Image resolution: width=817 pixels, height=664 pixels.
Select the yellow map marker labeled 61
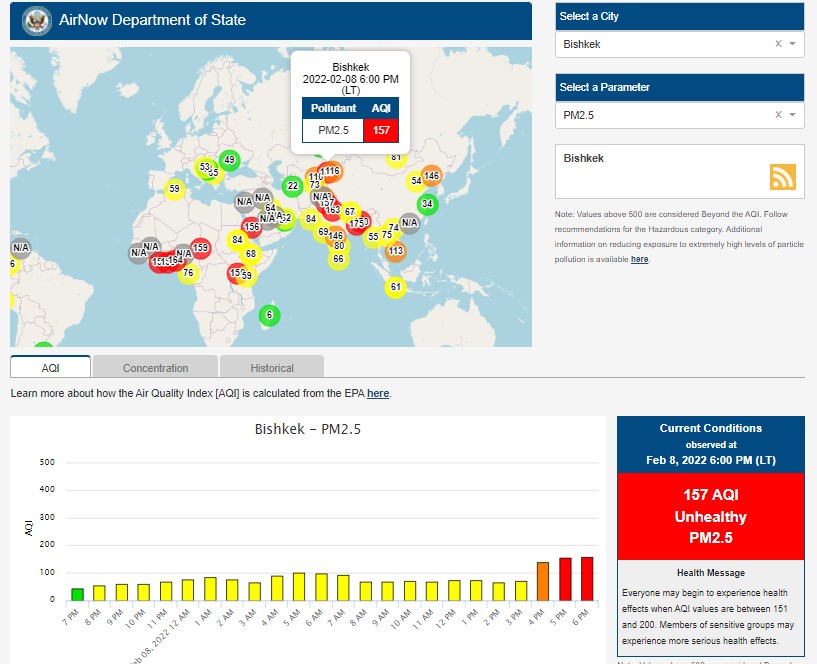click(x=396, y=287)
